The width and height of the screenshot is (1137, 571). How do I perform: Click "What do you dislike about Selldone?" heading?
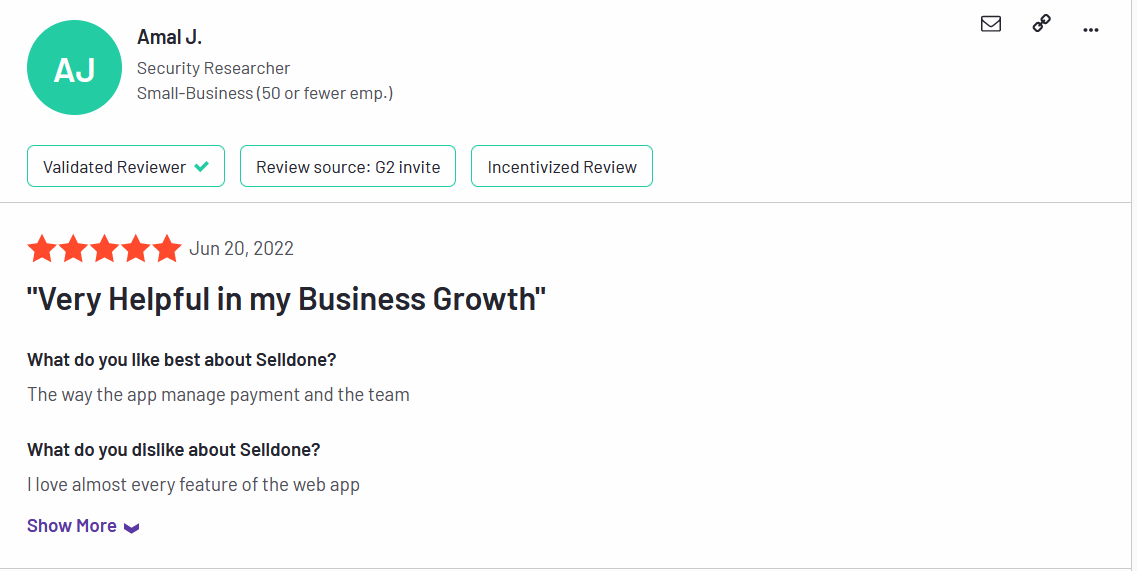click(173, 450)
